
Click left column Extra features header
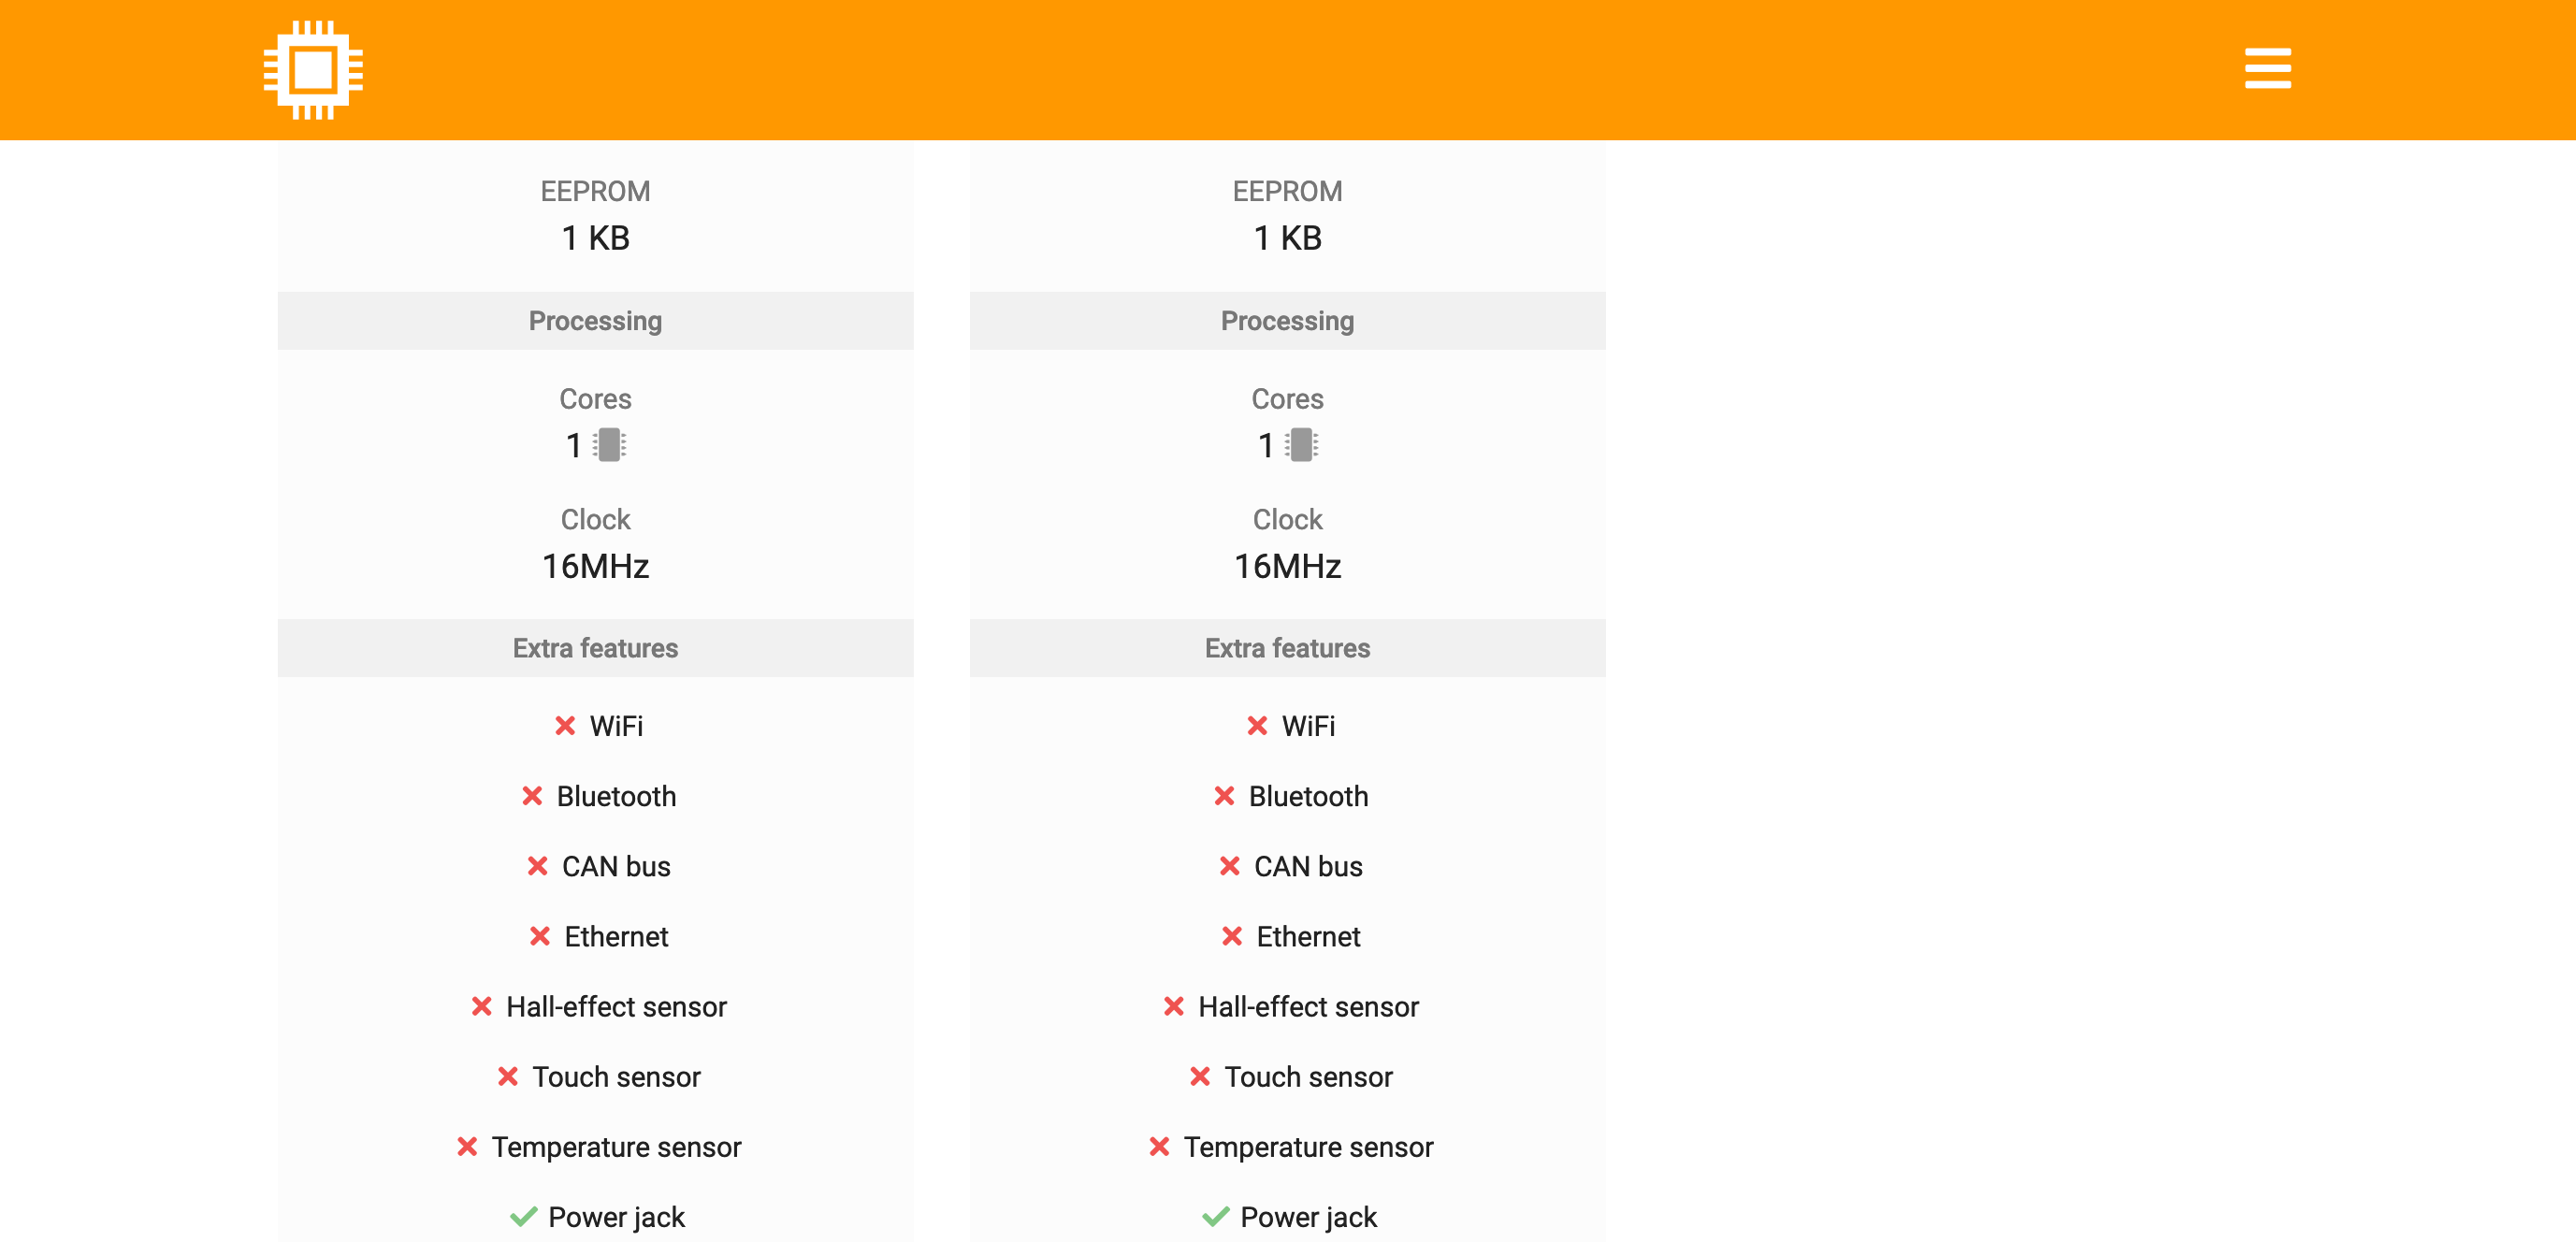595,648
